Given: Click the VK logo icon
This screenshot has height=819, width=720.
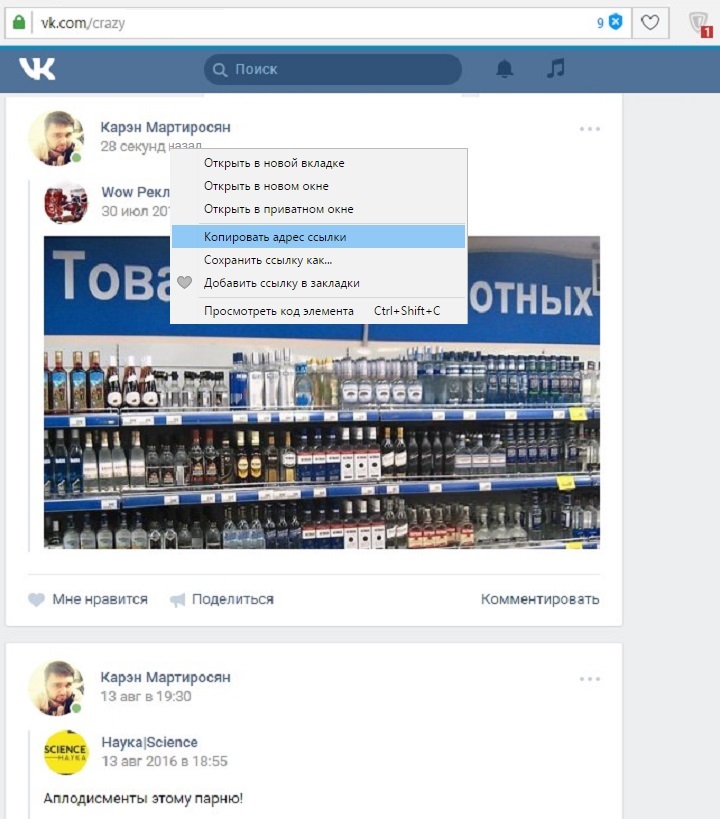Looking at the screenshot, I should pos(37,68).
